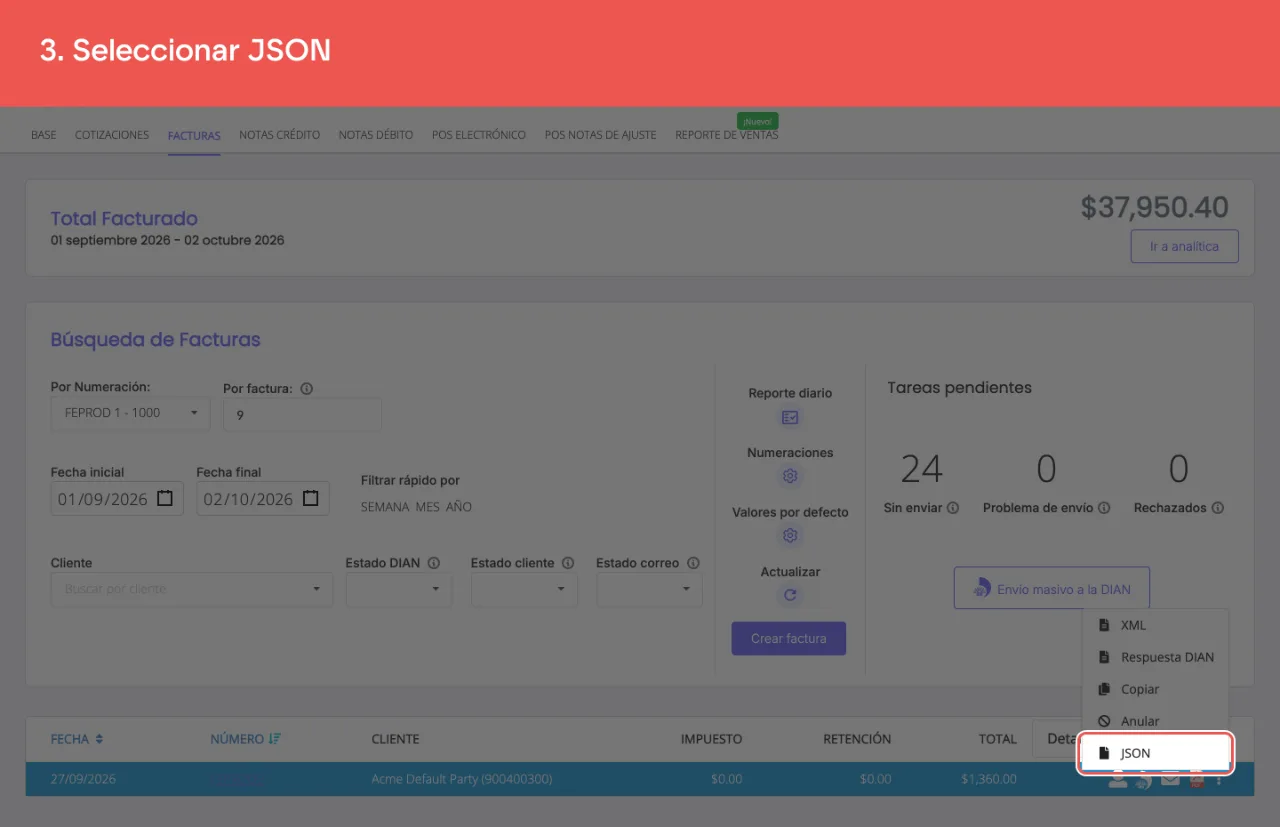Open the REPORTE DE VENTAS tab
The image size is (1280, 827).
click(727, 135)
